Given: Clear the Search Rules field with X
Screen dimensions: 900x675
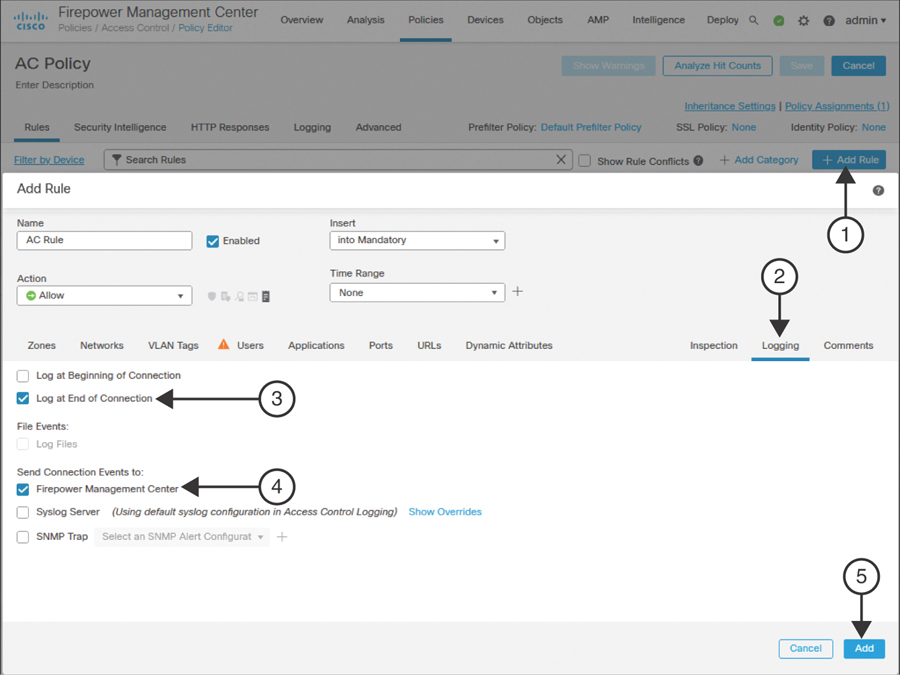Looking at the screenshot, I should [561, 160].
